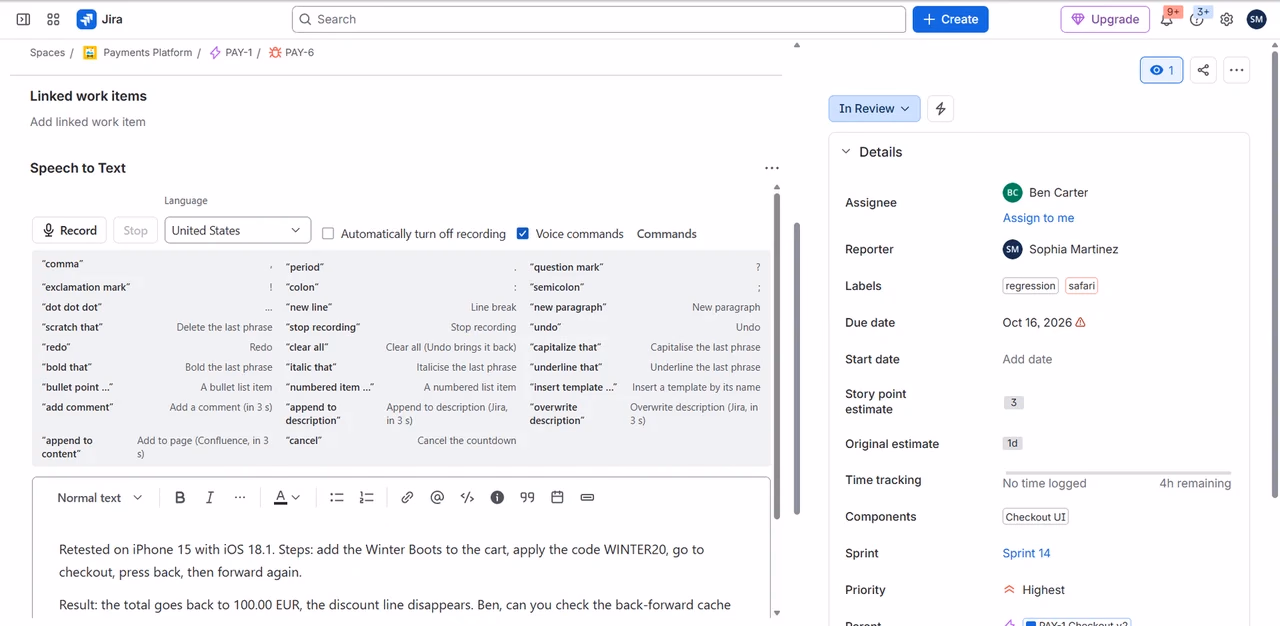Click the original estimate 1d
This screenshot has width=1280, height=626.
[1013, 443]
